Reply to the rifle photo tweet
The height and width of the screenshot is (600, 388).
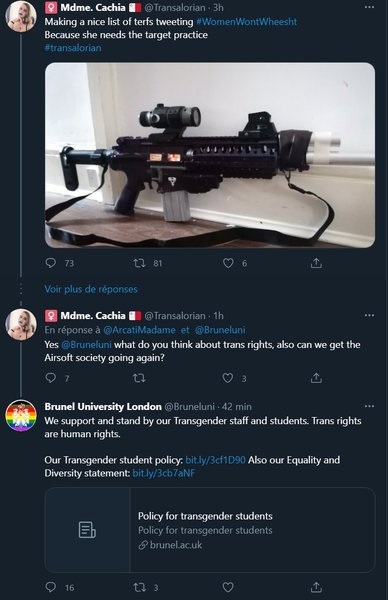point(51,263)
